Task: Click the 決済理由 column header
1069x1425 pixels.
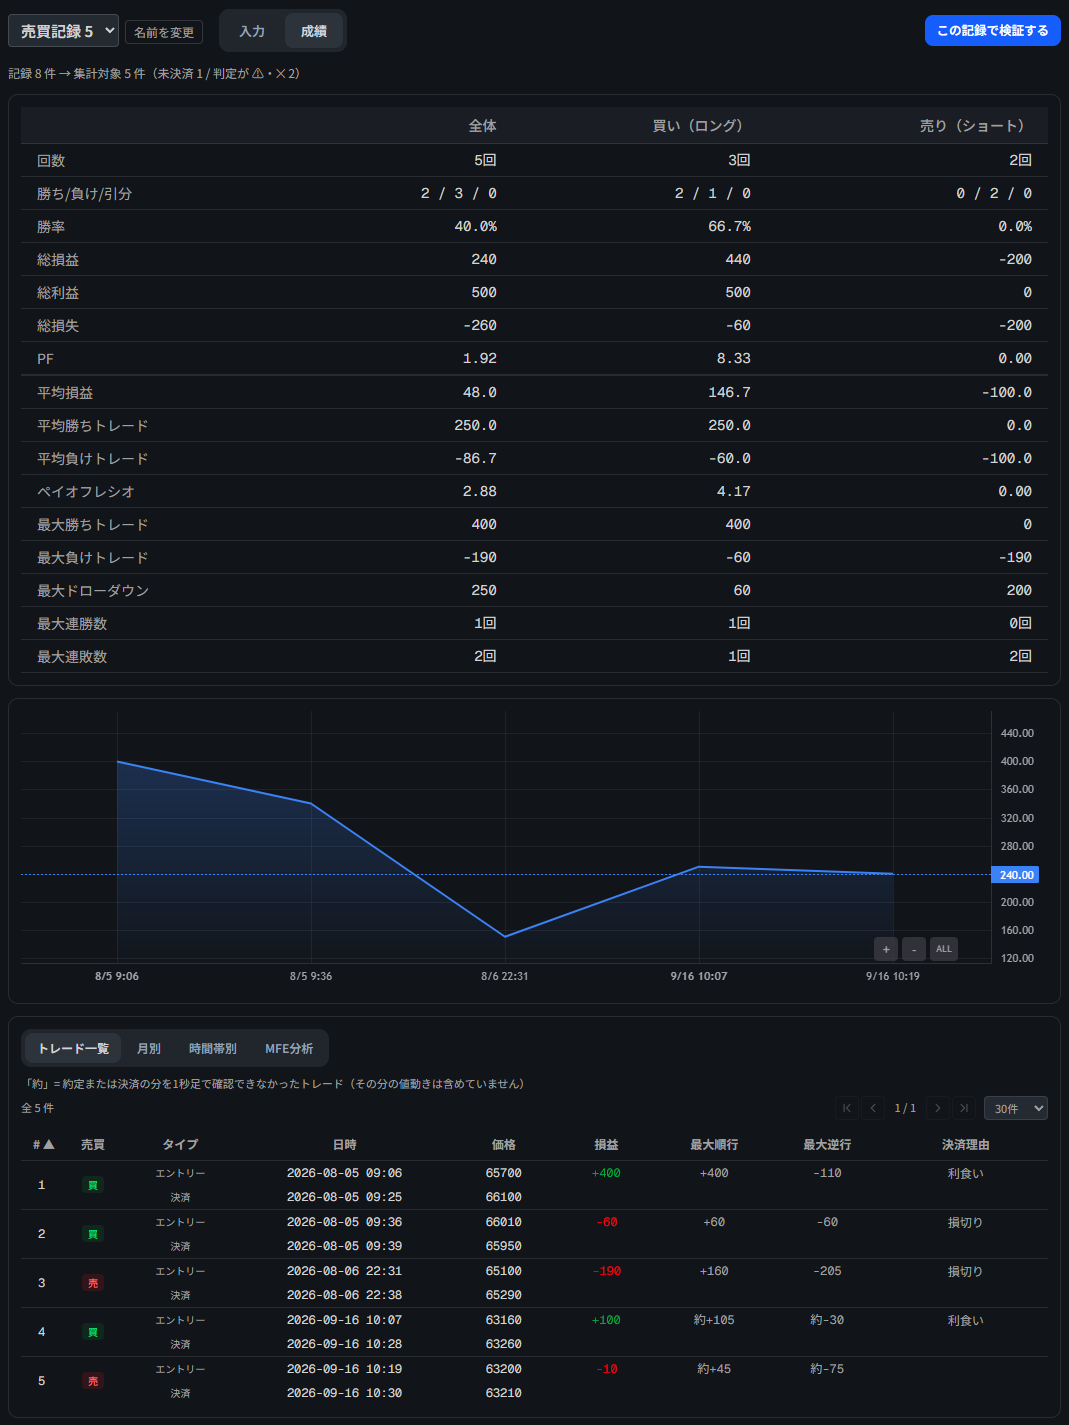Action: pyautogui.click(x=965, y=1144)
